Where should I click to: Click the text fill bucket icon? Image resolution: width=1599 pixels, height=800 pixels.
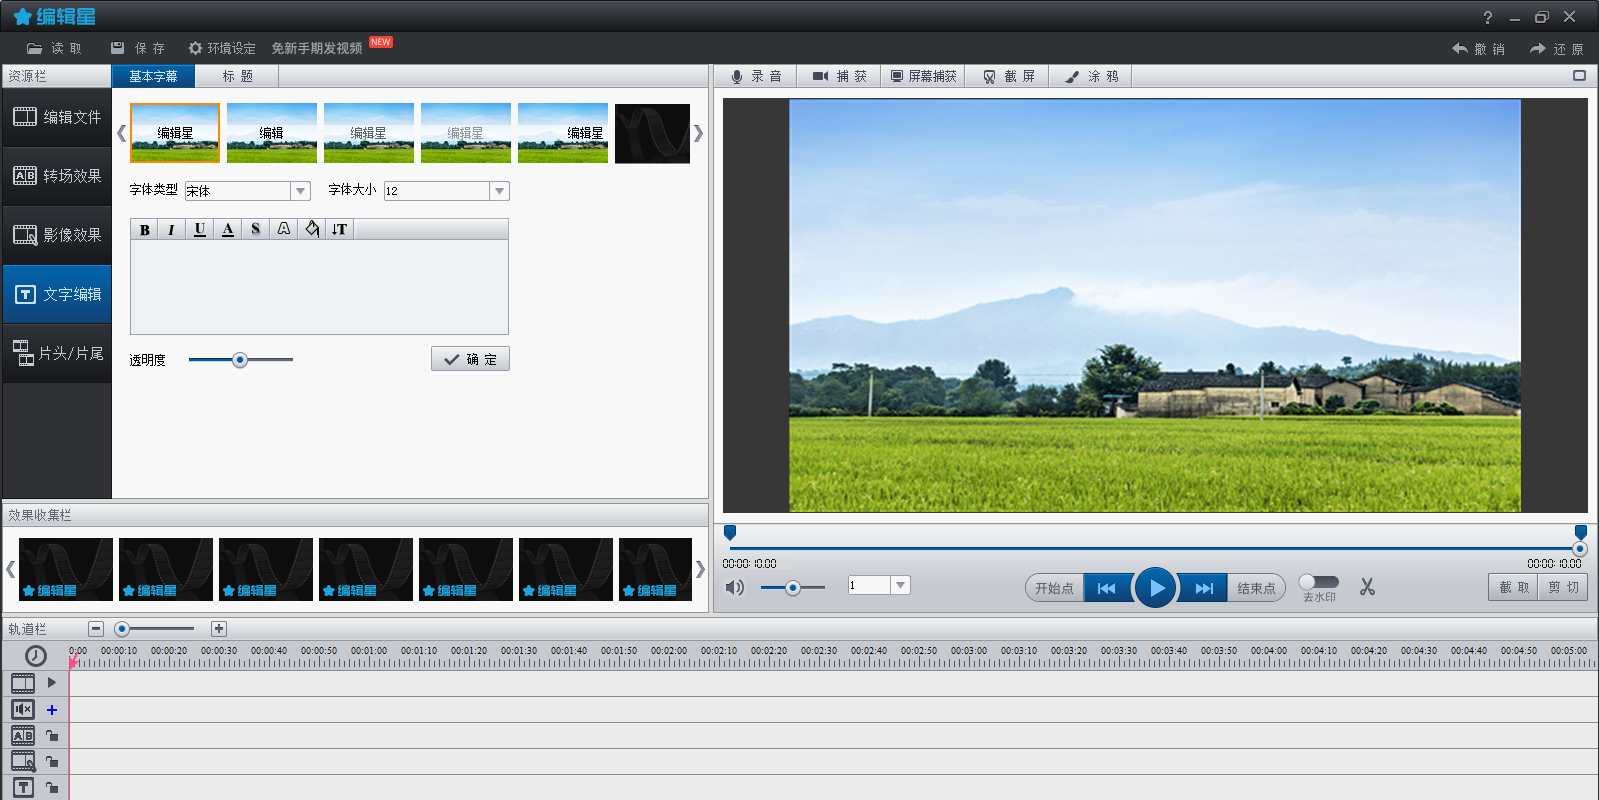coord(312,229)
